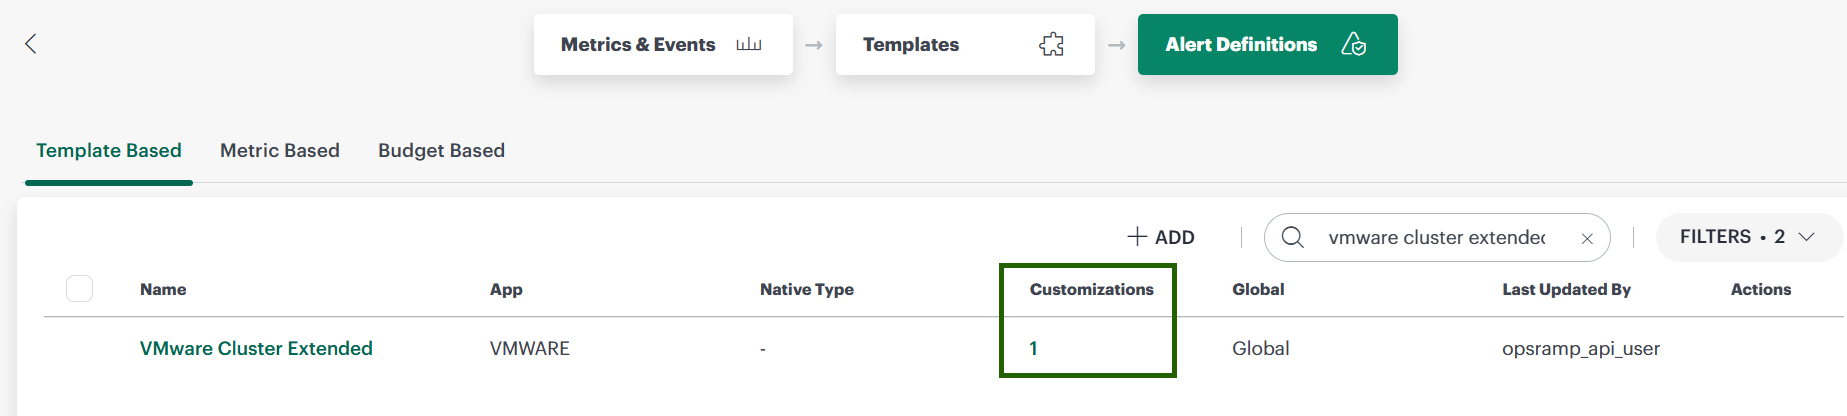Check the select-all checkbox in the header

[x=79, y=289]
